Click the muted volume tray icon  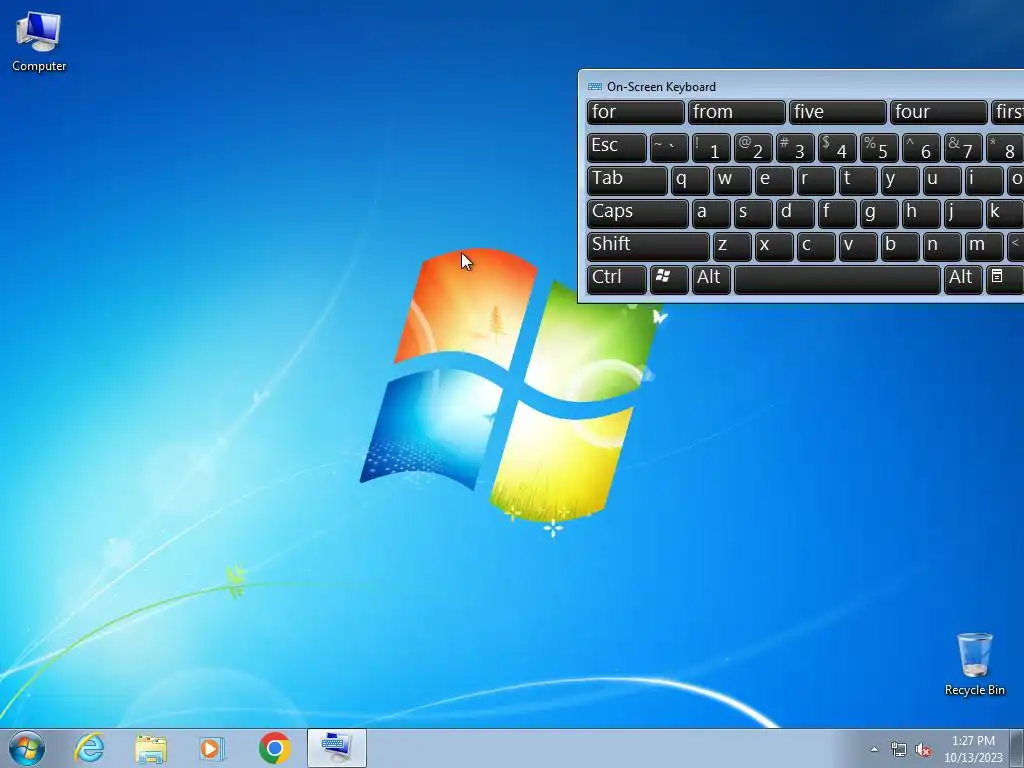pos(923,749)
